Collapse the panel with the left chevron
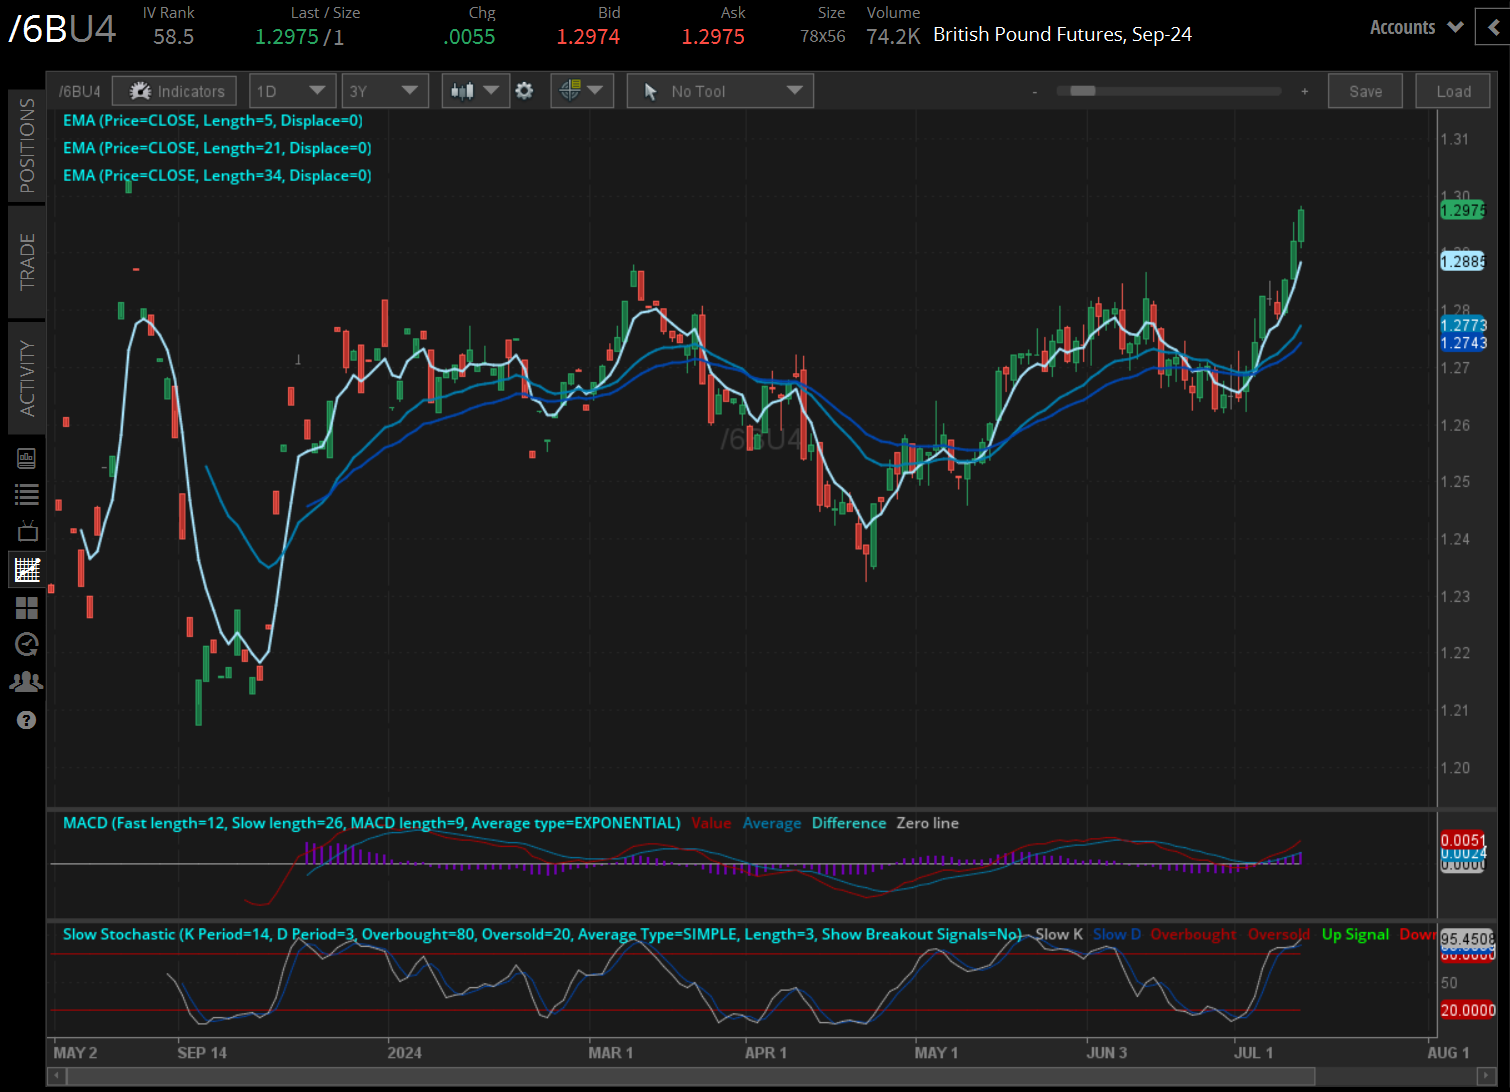 click(x=1493, y=28)
